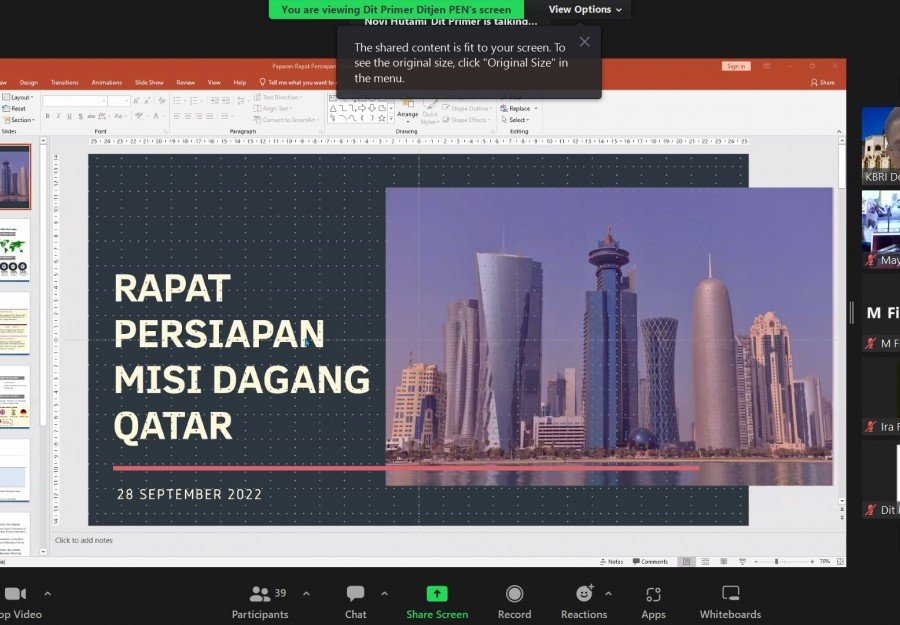Open the Section dropdown
The height and width of the screenshot is (625, 900).
[19, 120]
